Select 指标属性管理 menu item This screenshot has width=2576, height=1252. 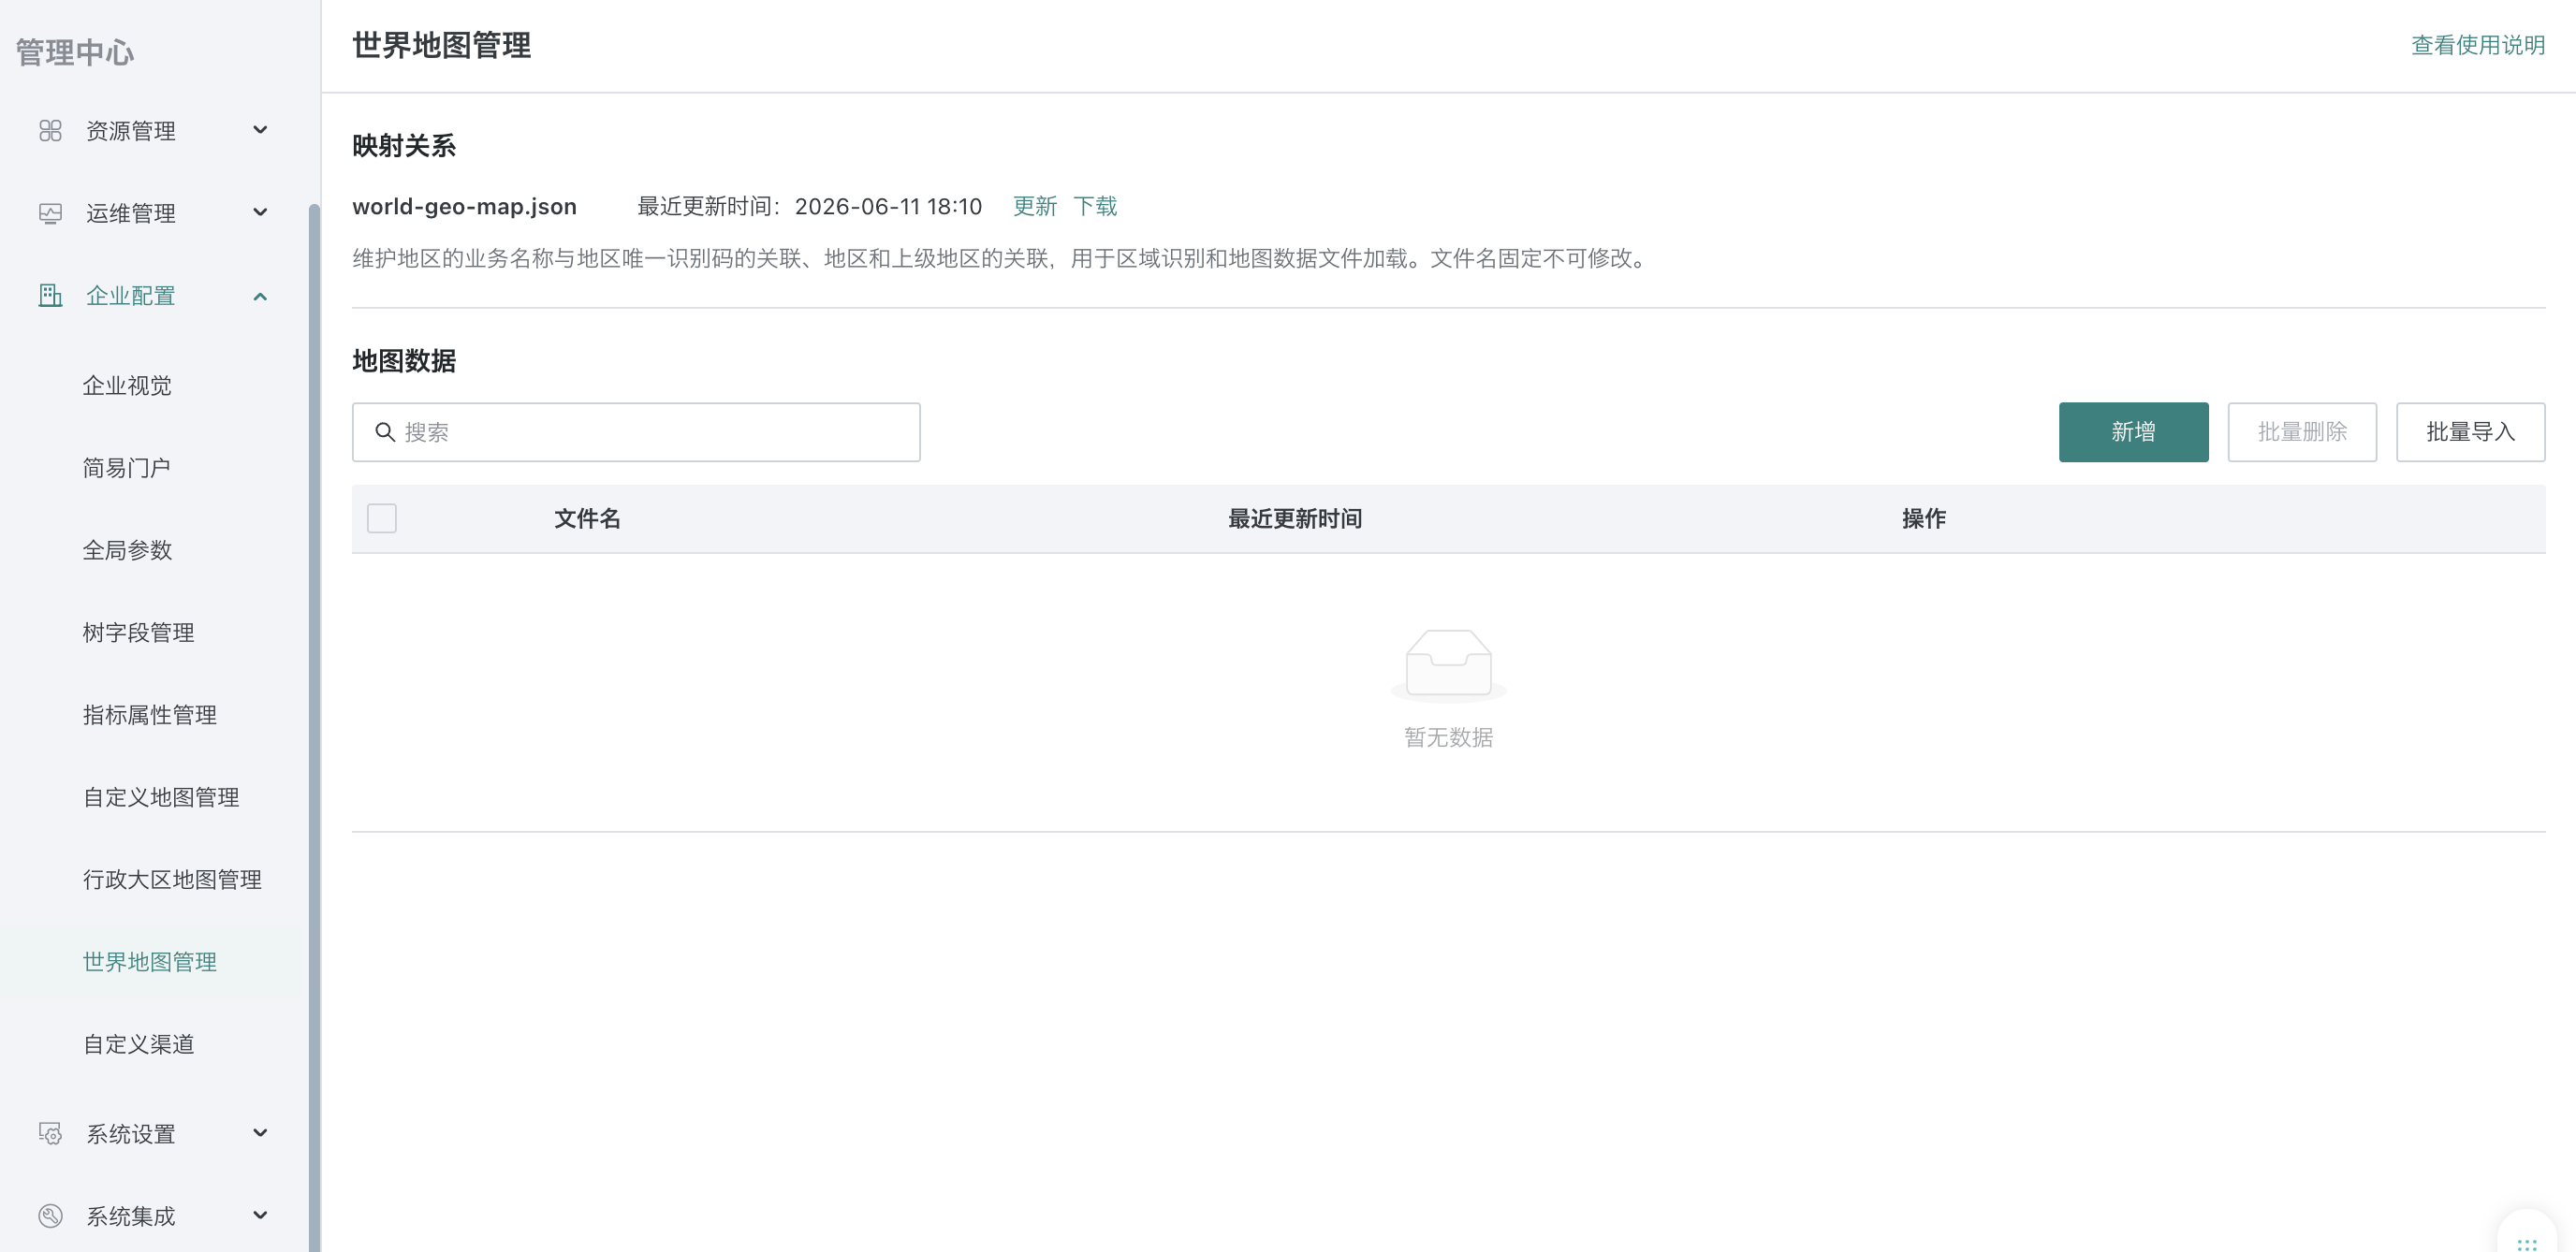[x=150, y=715]
